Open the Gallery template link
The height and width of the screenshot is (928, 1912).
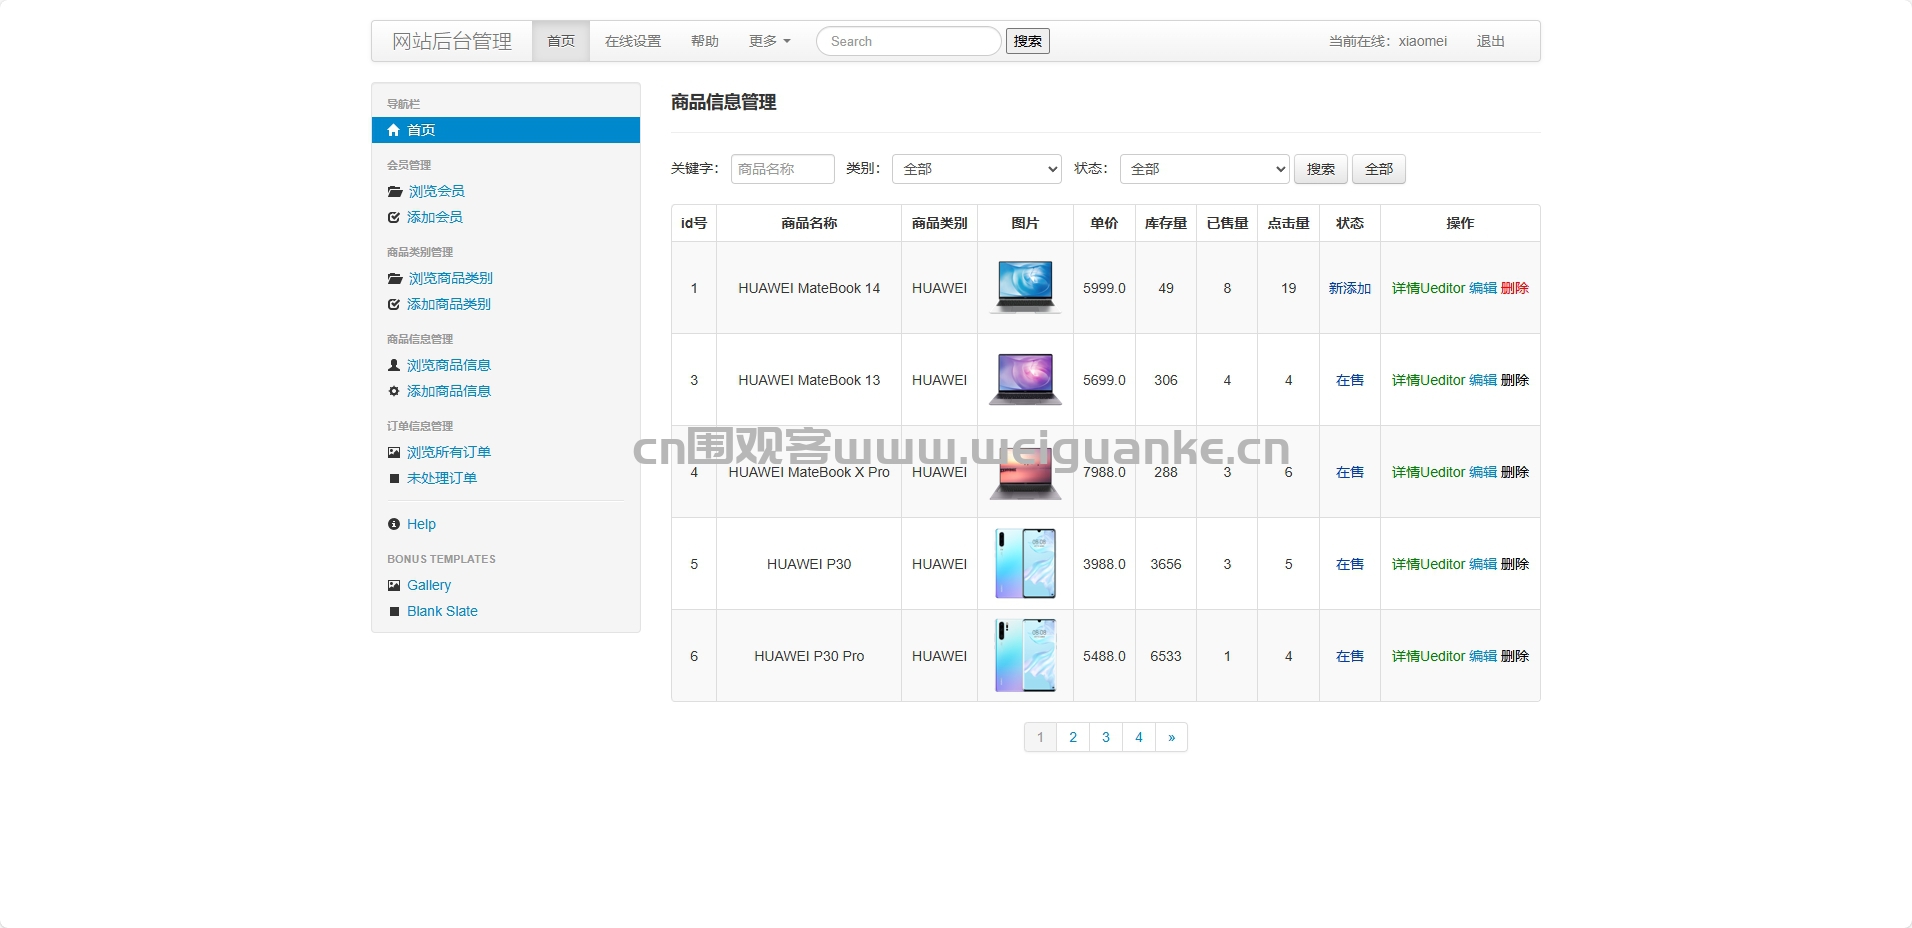[429, 585]
